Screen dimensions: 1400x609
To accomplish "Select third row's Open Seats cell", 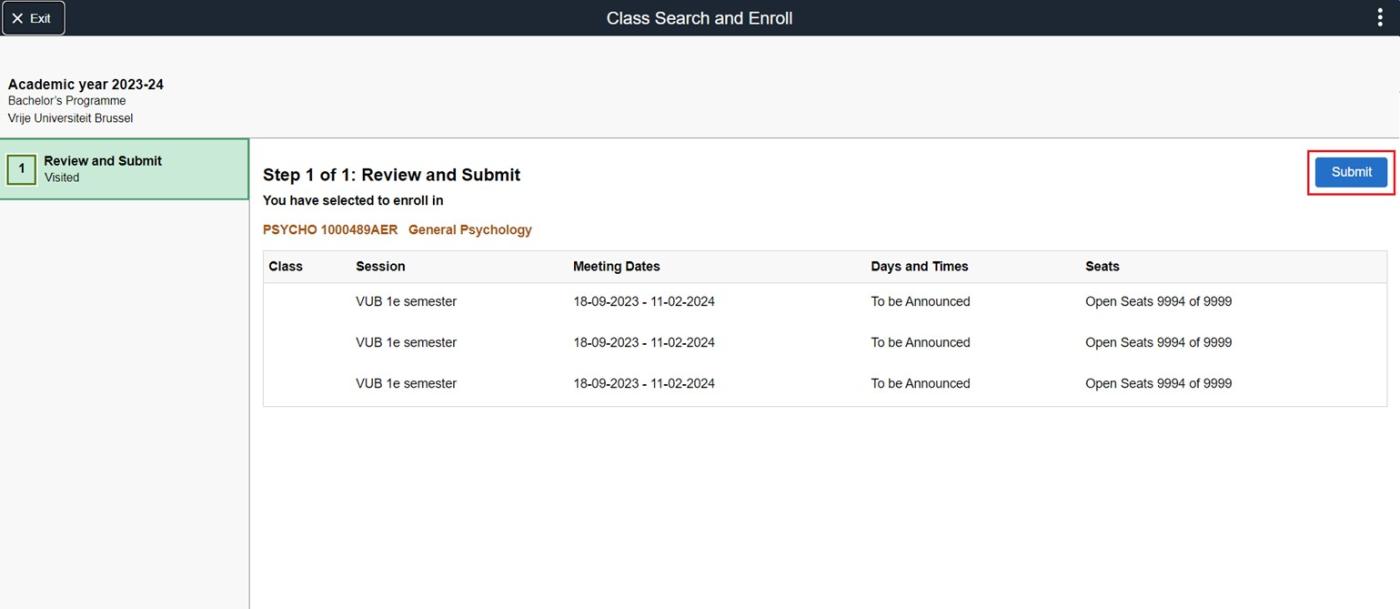I will [x=1158, y=383].
